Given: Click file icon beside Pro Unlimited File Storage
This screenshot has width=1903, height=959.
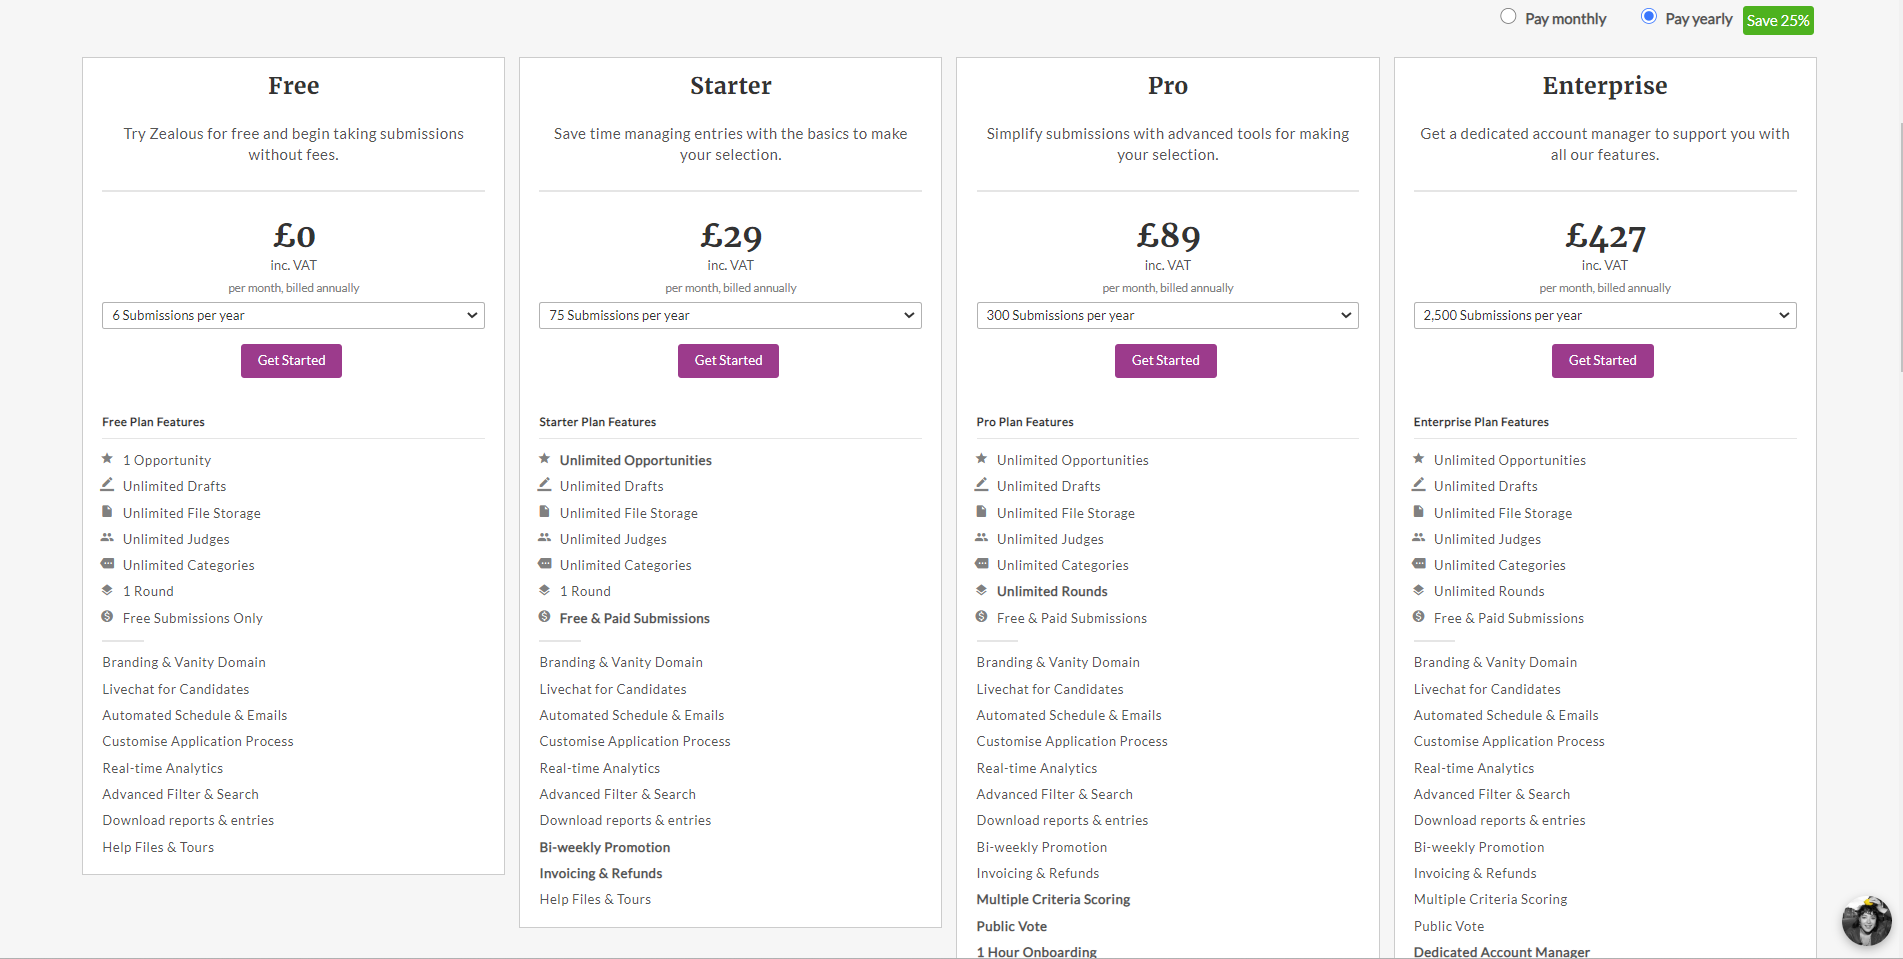Looking at the screenshot, I should click(982, 512).
